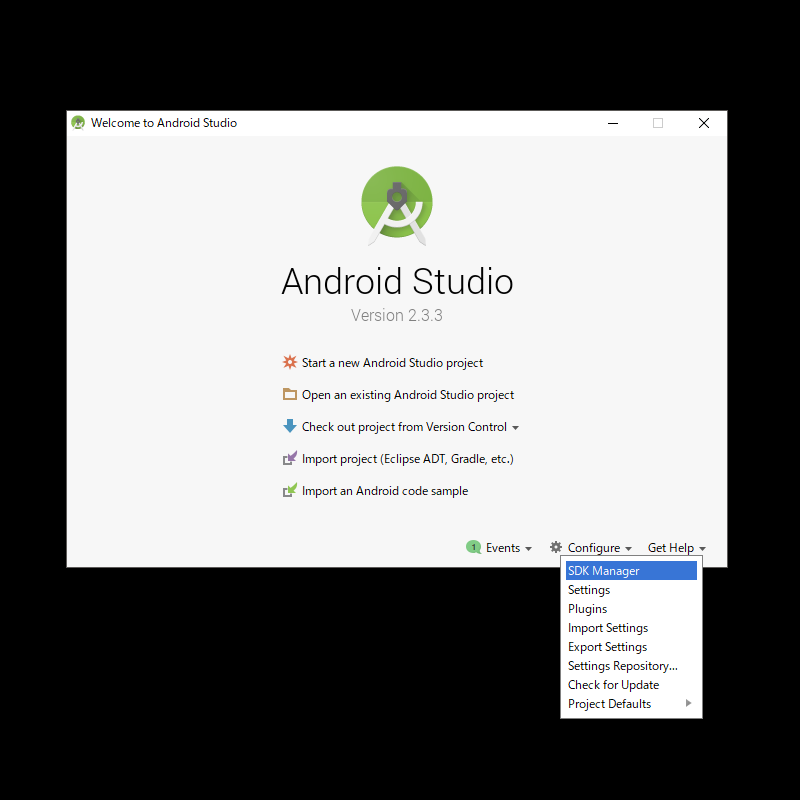Click the orange starburst new project icon

[x=290, y=362]
